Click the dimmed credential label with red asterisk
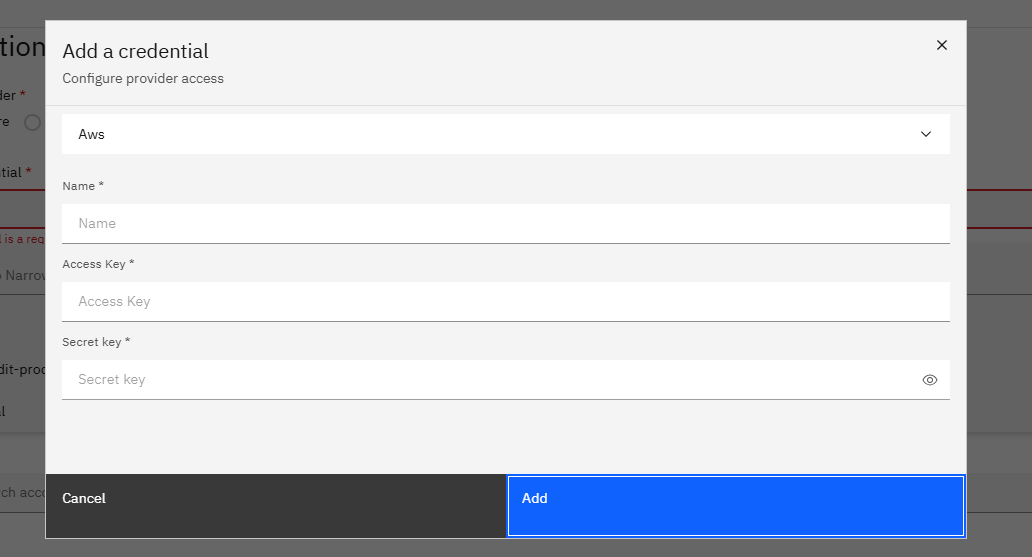The image size is (1032, 557). tap(16, 172)
